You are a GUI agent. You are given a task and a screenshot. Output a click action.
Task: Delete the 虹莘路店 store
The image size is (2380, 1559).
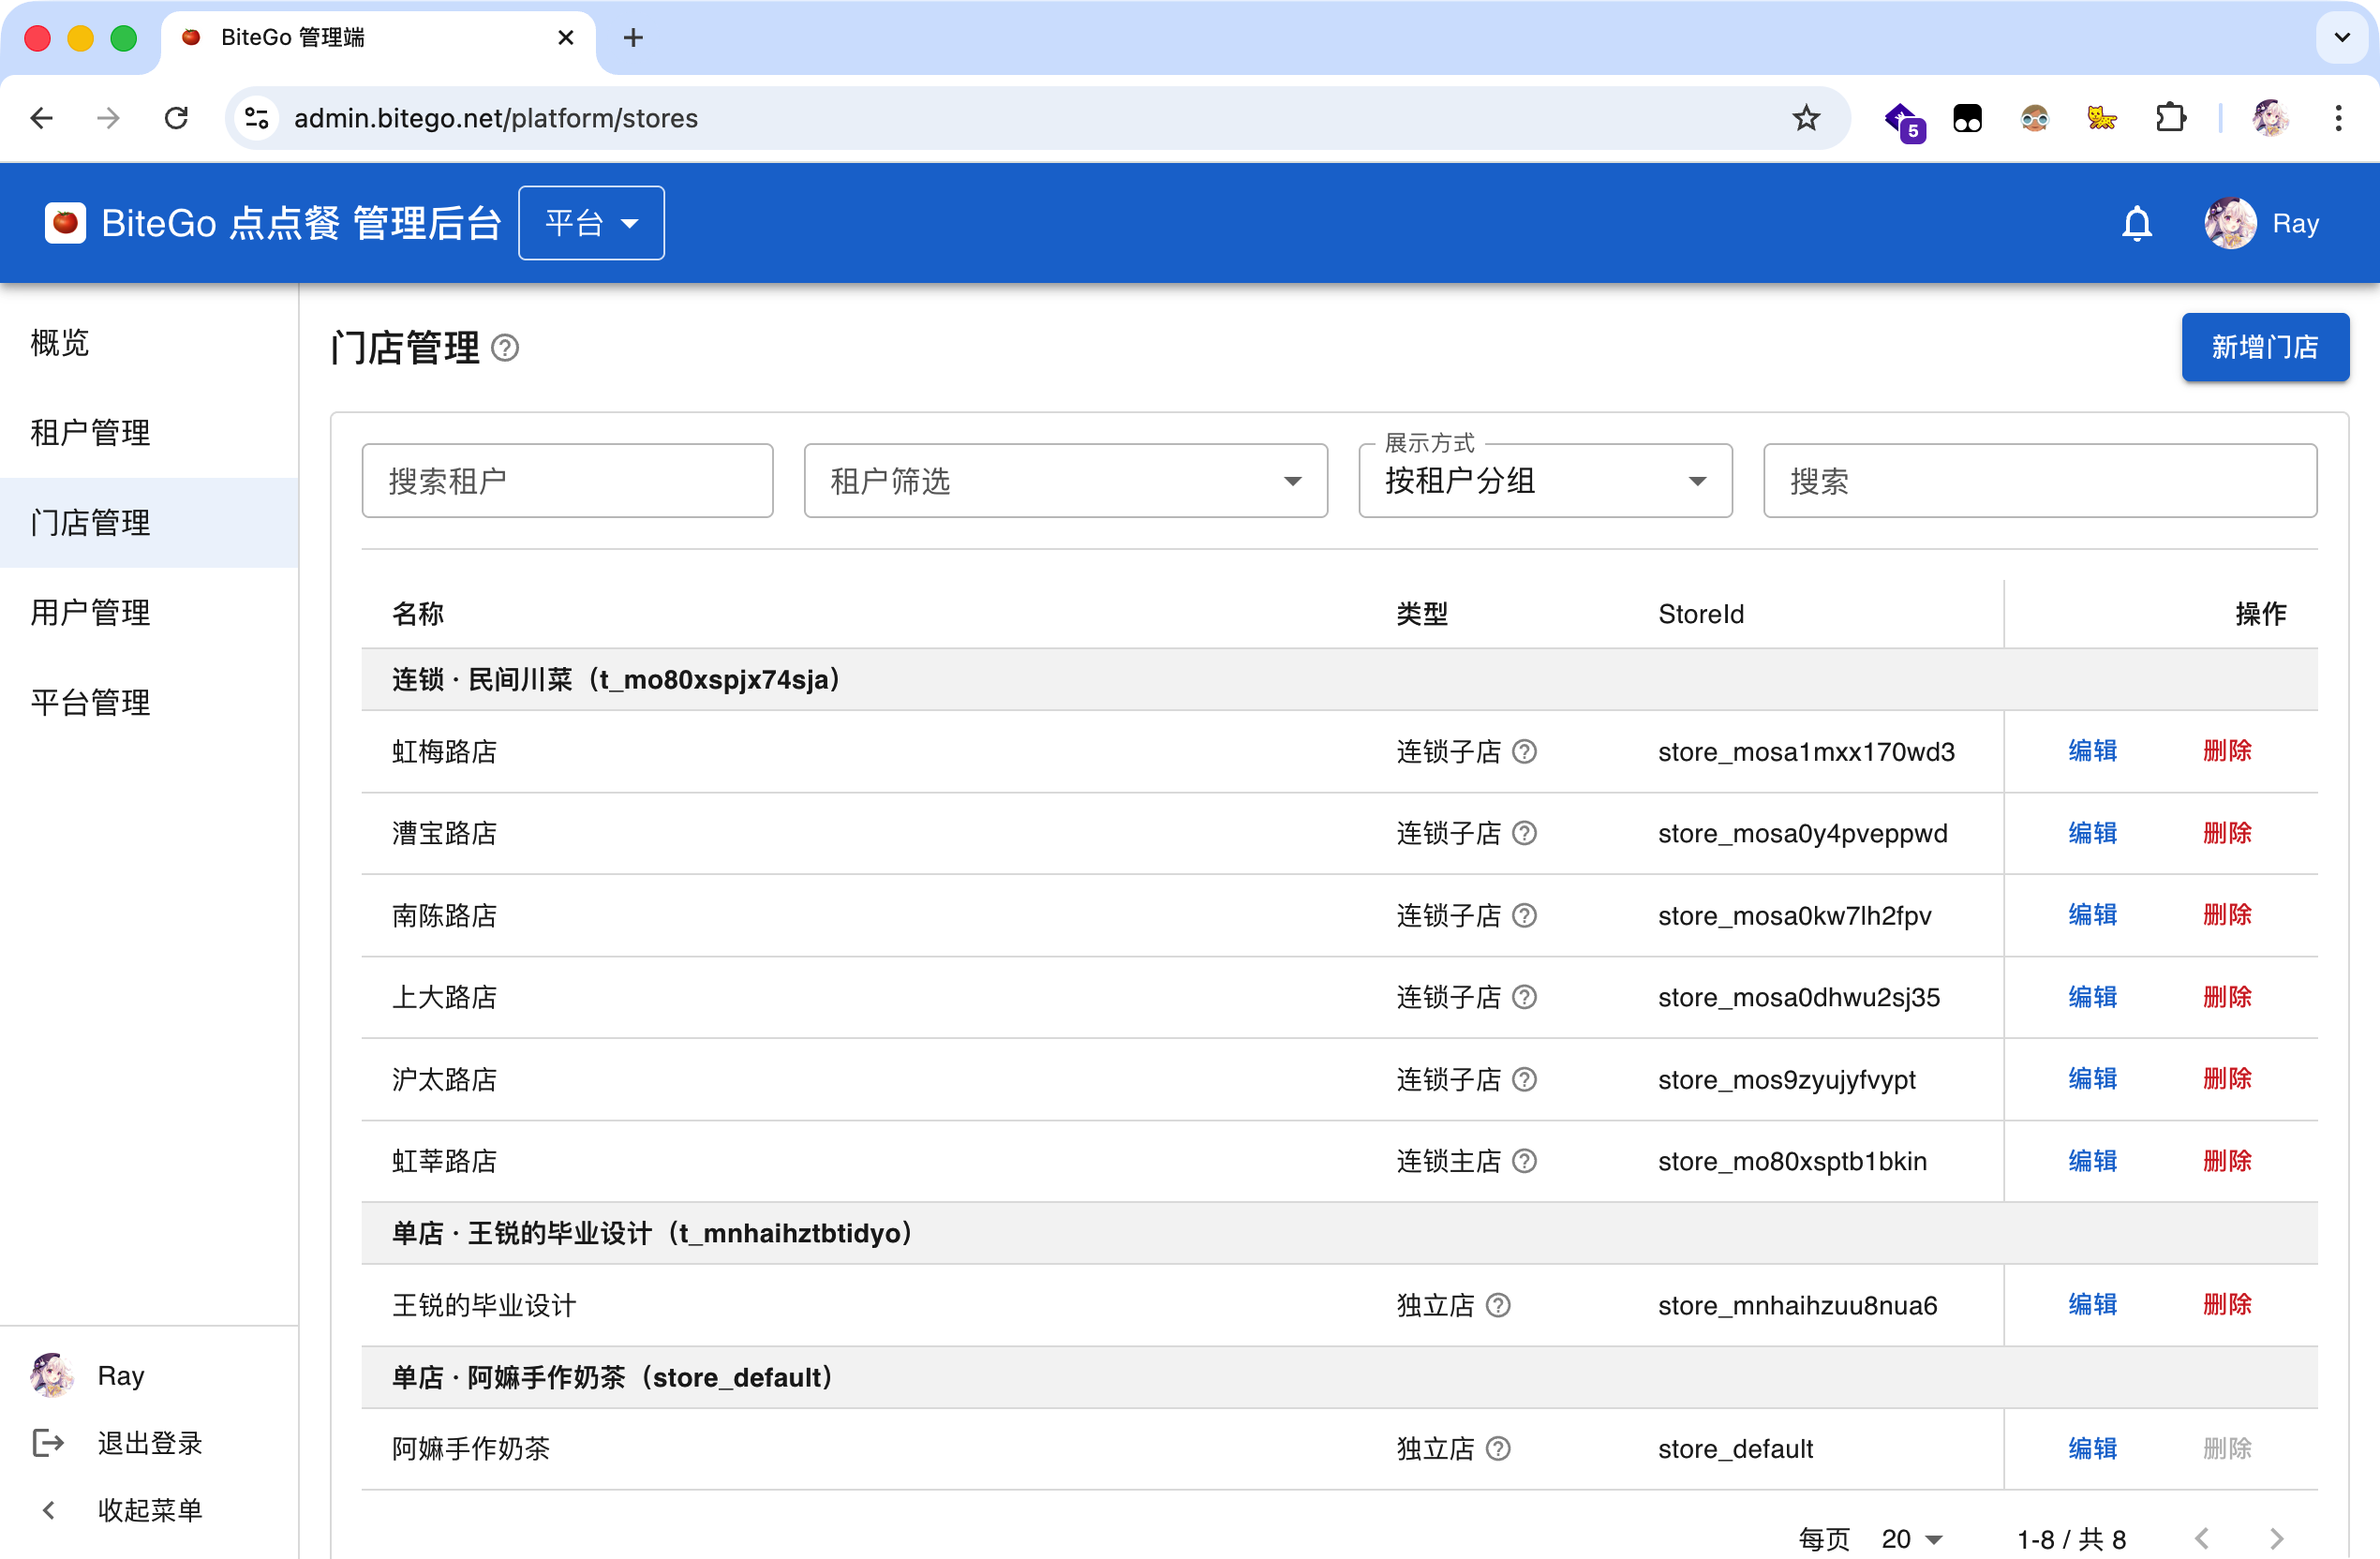tap(2227, 1161)
